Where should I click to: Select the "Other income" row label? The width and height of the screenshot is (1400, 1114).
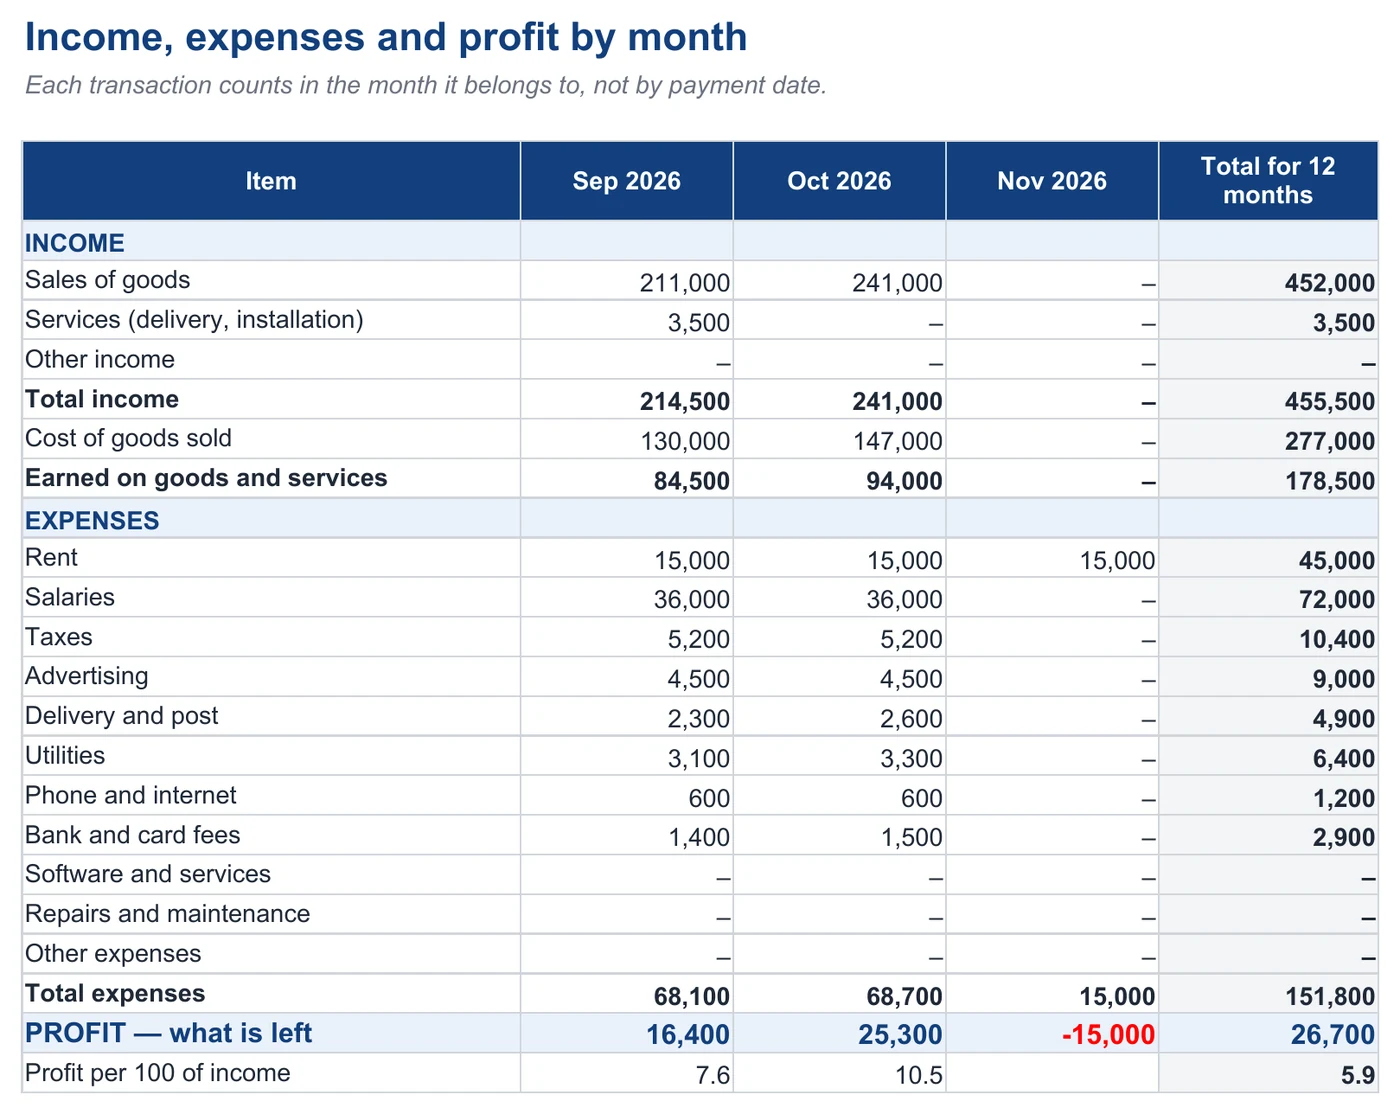pos(100,360)
